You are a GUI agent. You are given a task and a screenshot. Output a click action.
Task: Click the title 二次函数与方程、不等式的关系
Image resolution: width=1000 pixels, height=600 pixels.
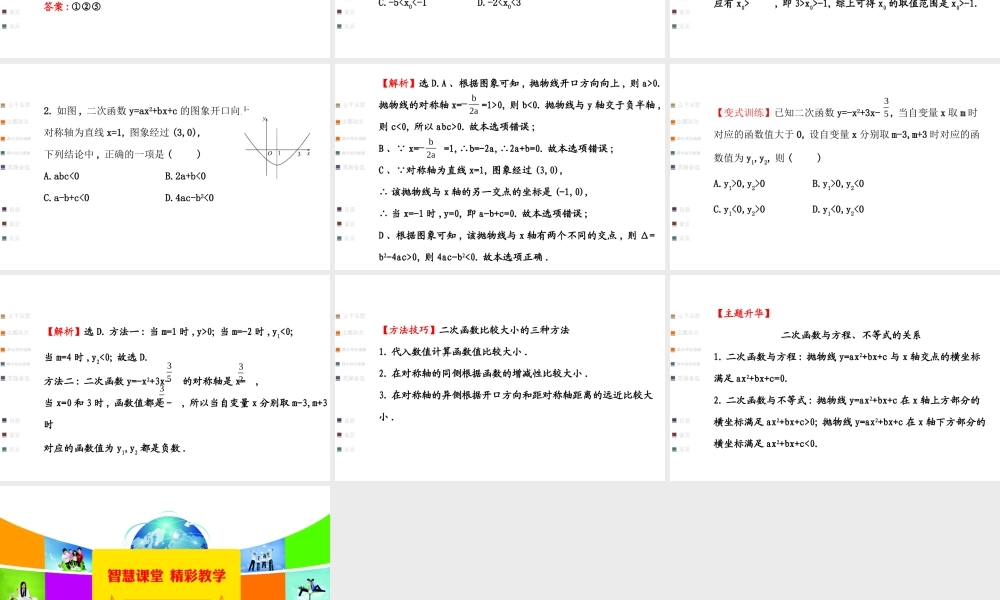[x=851, y=335]
